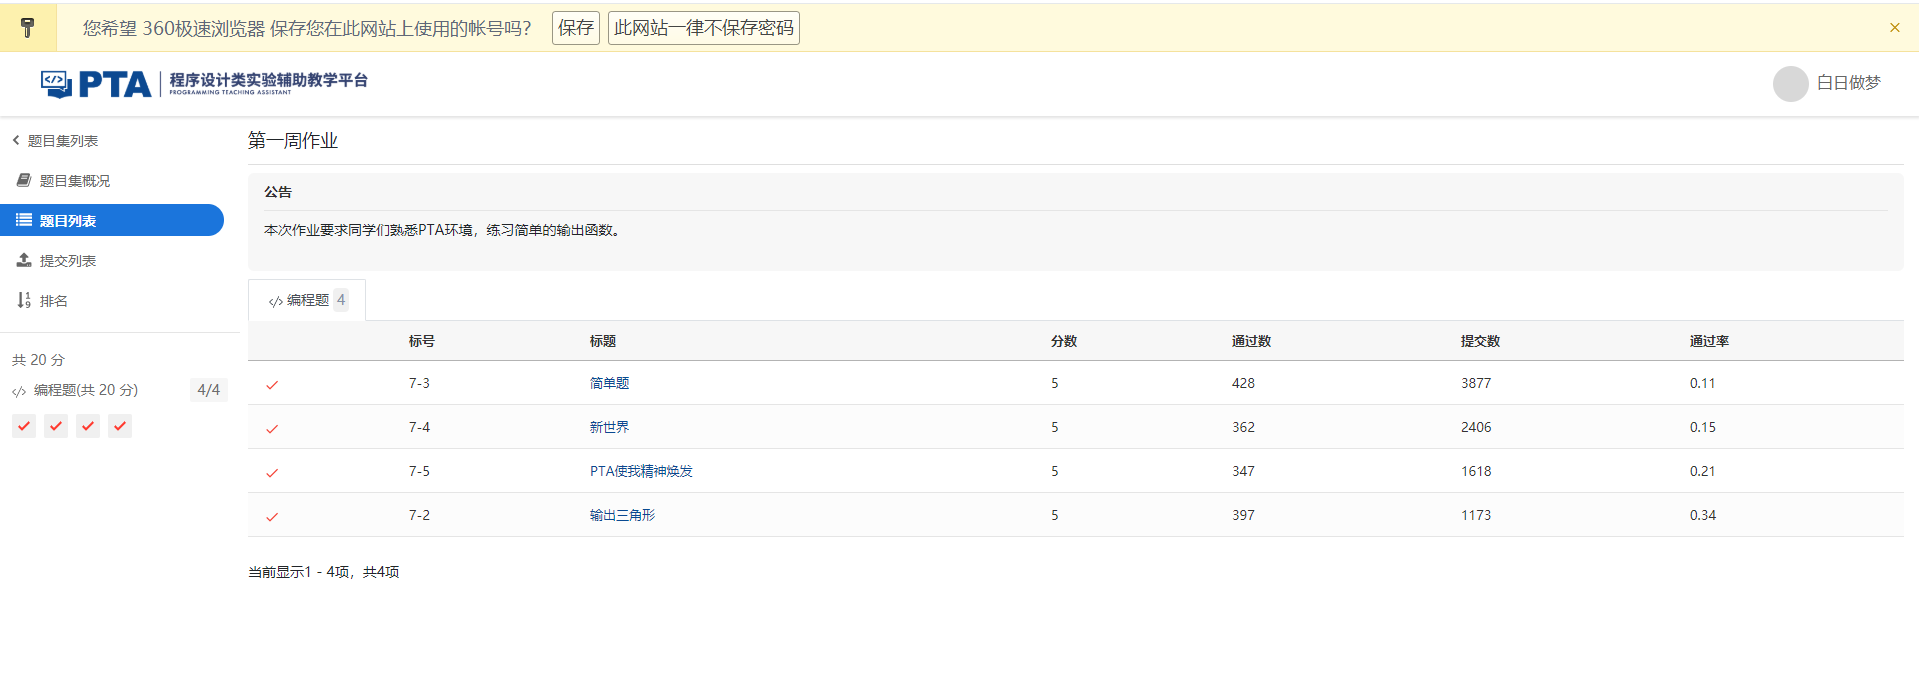Switch to the 编程题 tab
Screen dimensions: 1919x694
tap(307, 300)
